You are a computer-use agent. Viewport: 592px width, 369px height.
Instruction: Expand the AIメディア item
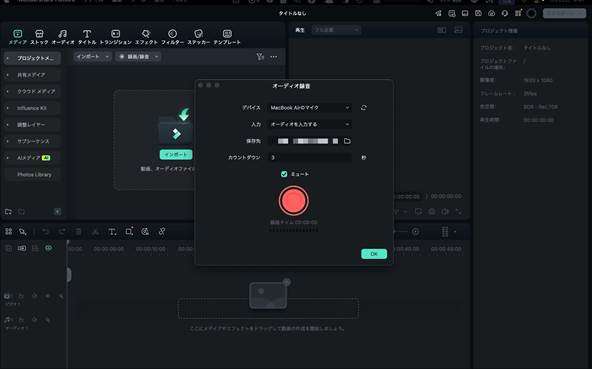click(7, 158)
